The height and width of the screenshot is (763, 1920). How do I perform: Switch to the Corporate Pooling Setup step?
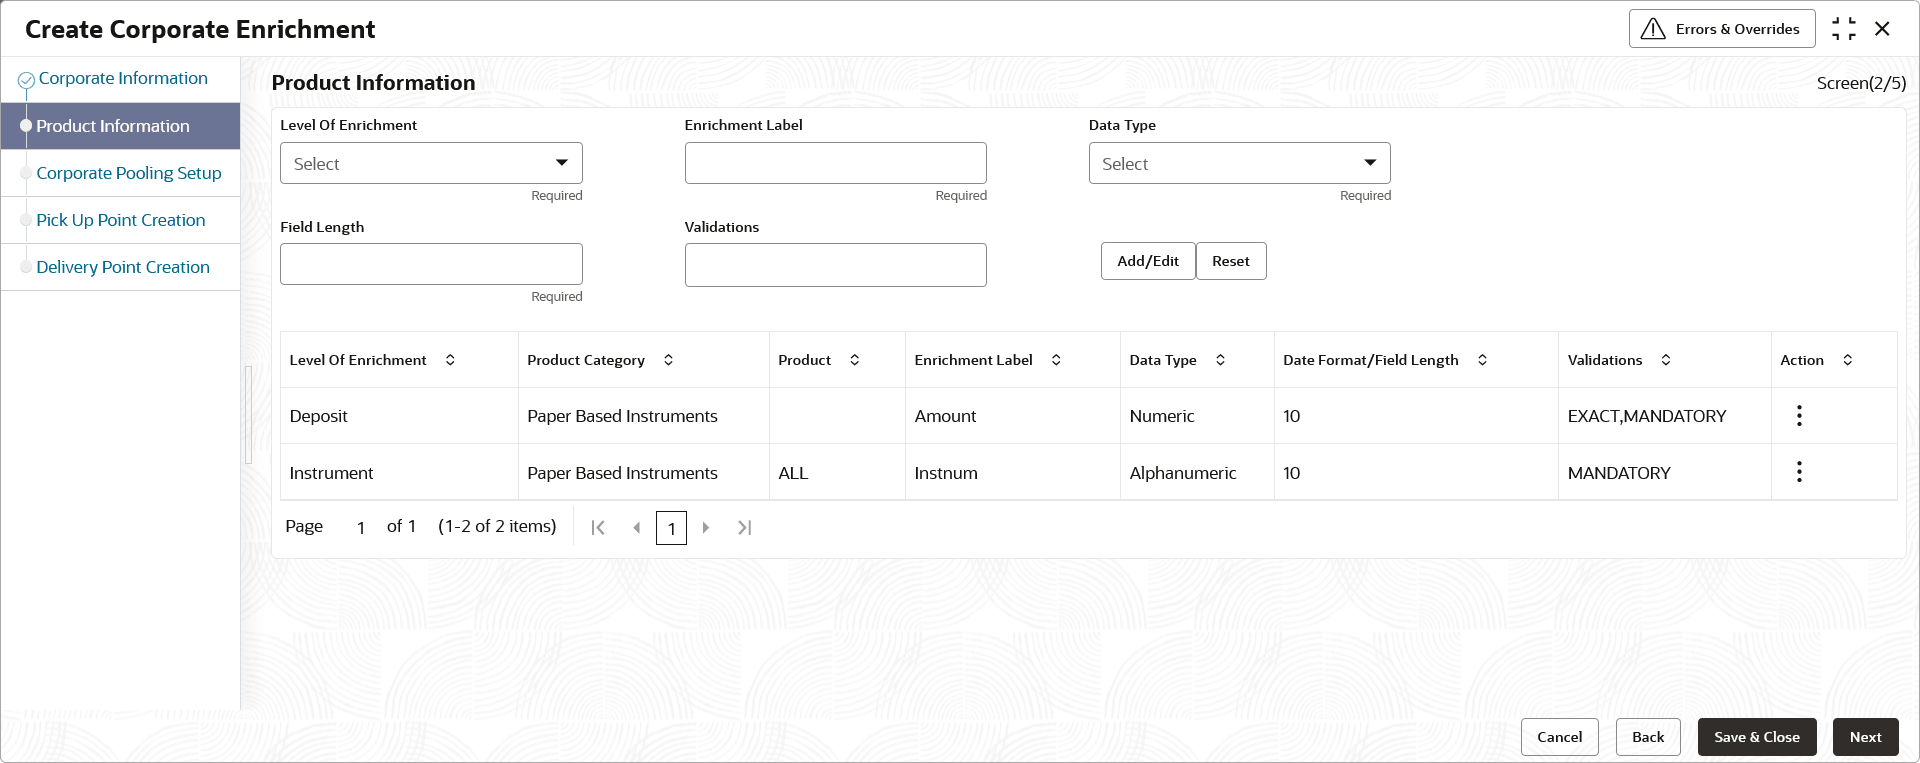129,173
